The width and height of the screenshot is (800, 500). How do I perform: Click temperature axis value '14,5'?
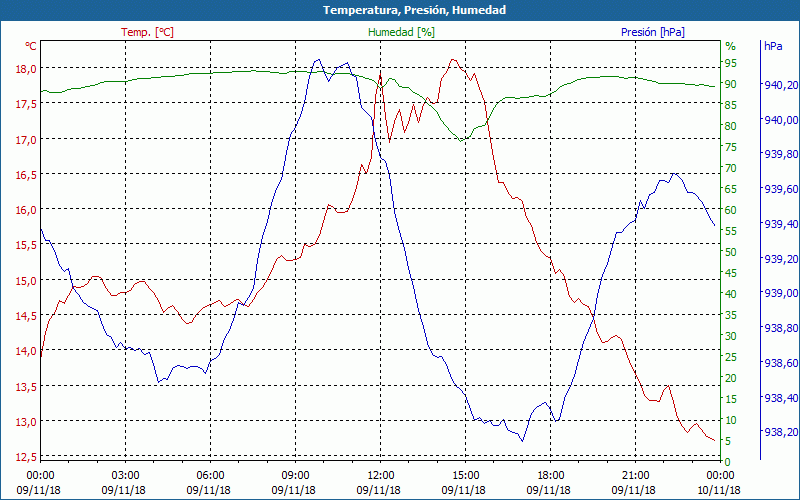coord(26,316)
